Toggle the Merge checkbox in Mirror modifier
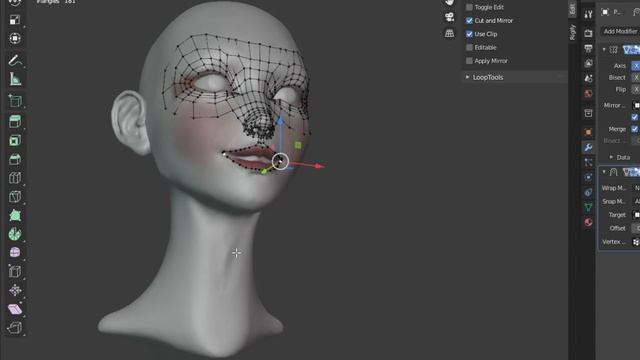The height and width of the screenshot is (360, 640). coord(635,129)
